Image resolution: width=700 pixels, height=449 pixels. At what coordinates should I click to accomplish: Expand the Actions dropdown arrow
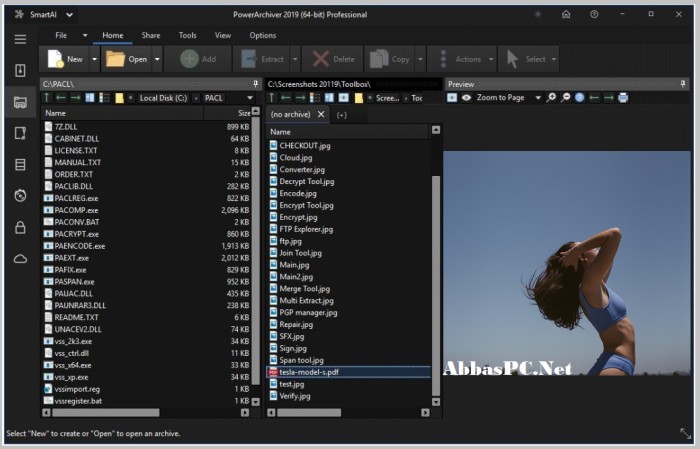491,59
